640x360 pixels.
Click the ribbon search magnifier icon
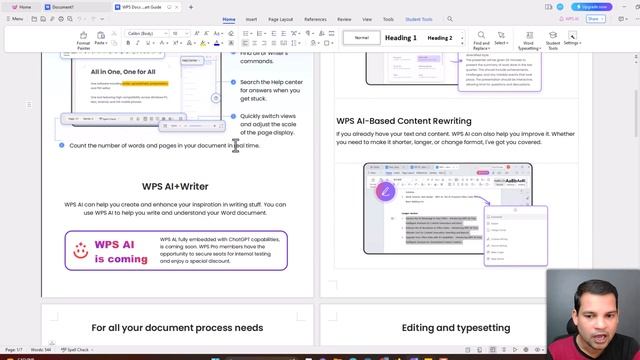450,19
